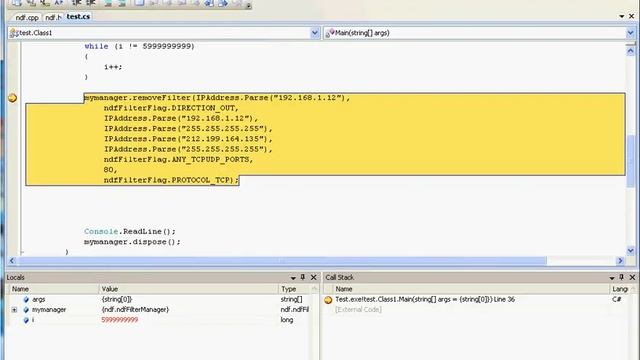Select the Test.exe!test.Class1.Main call stack frame
This screenshot has width=640, height=360.
point(425,300)
